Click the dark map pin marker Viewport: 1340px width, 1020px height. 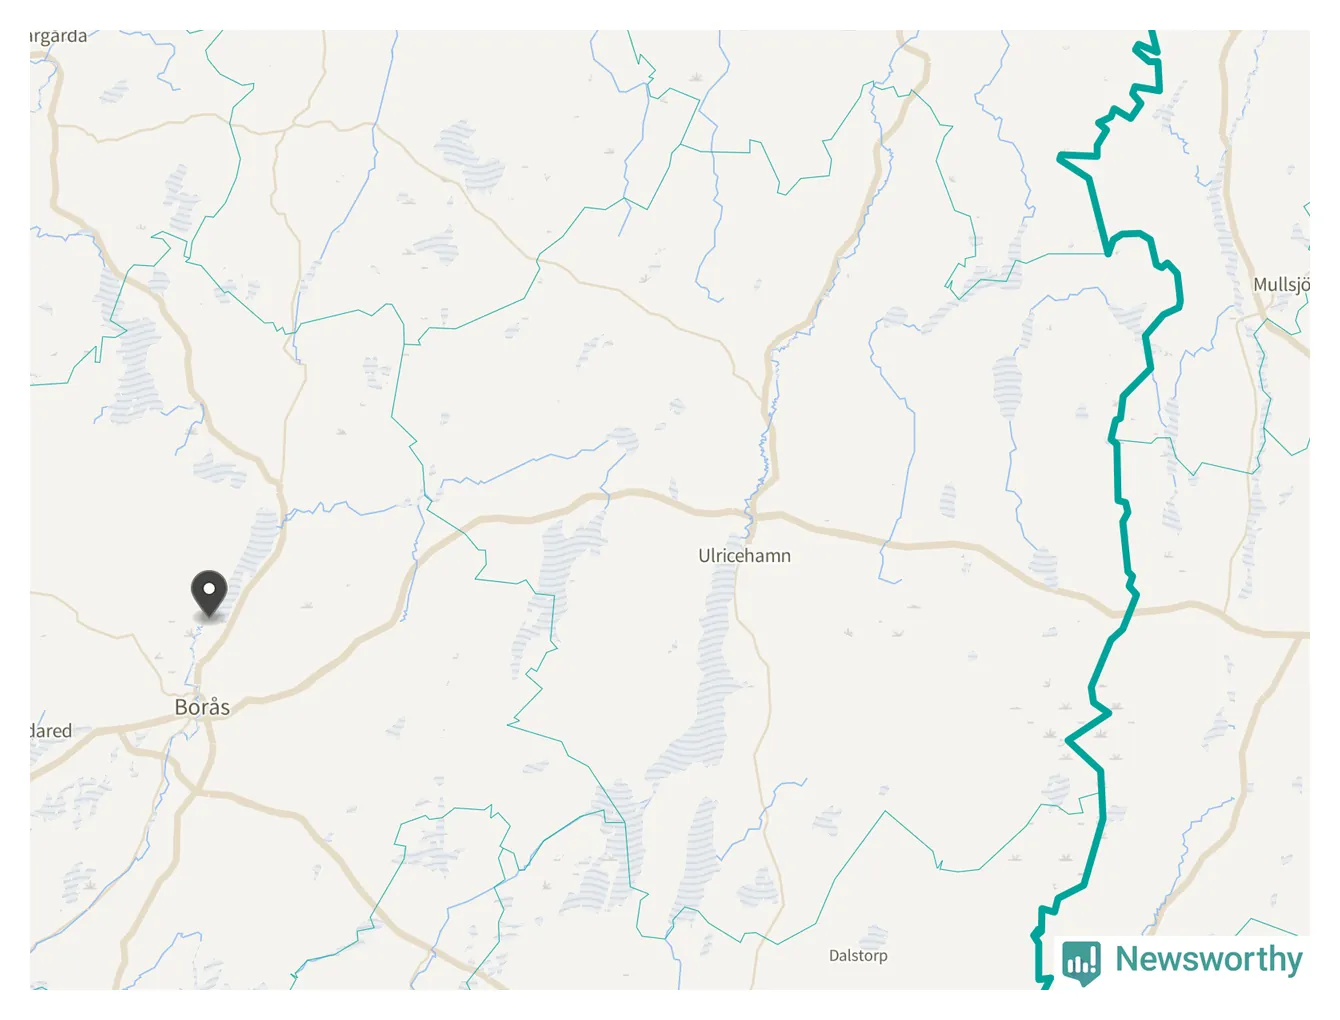(209, 594)
